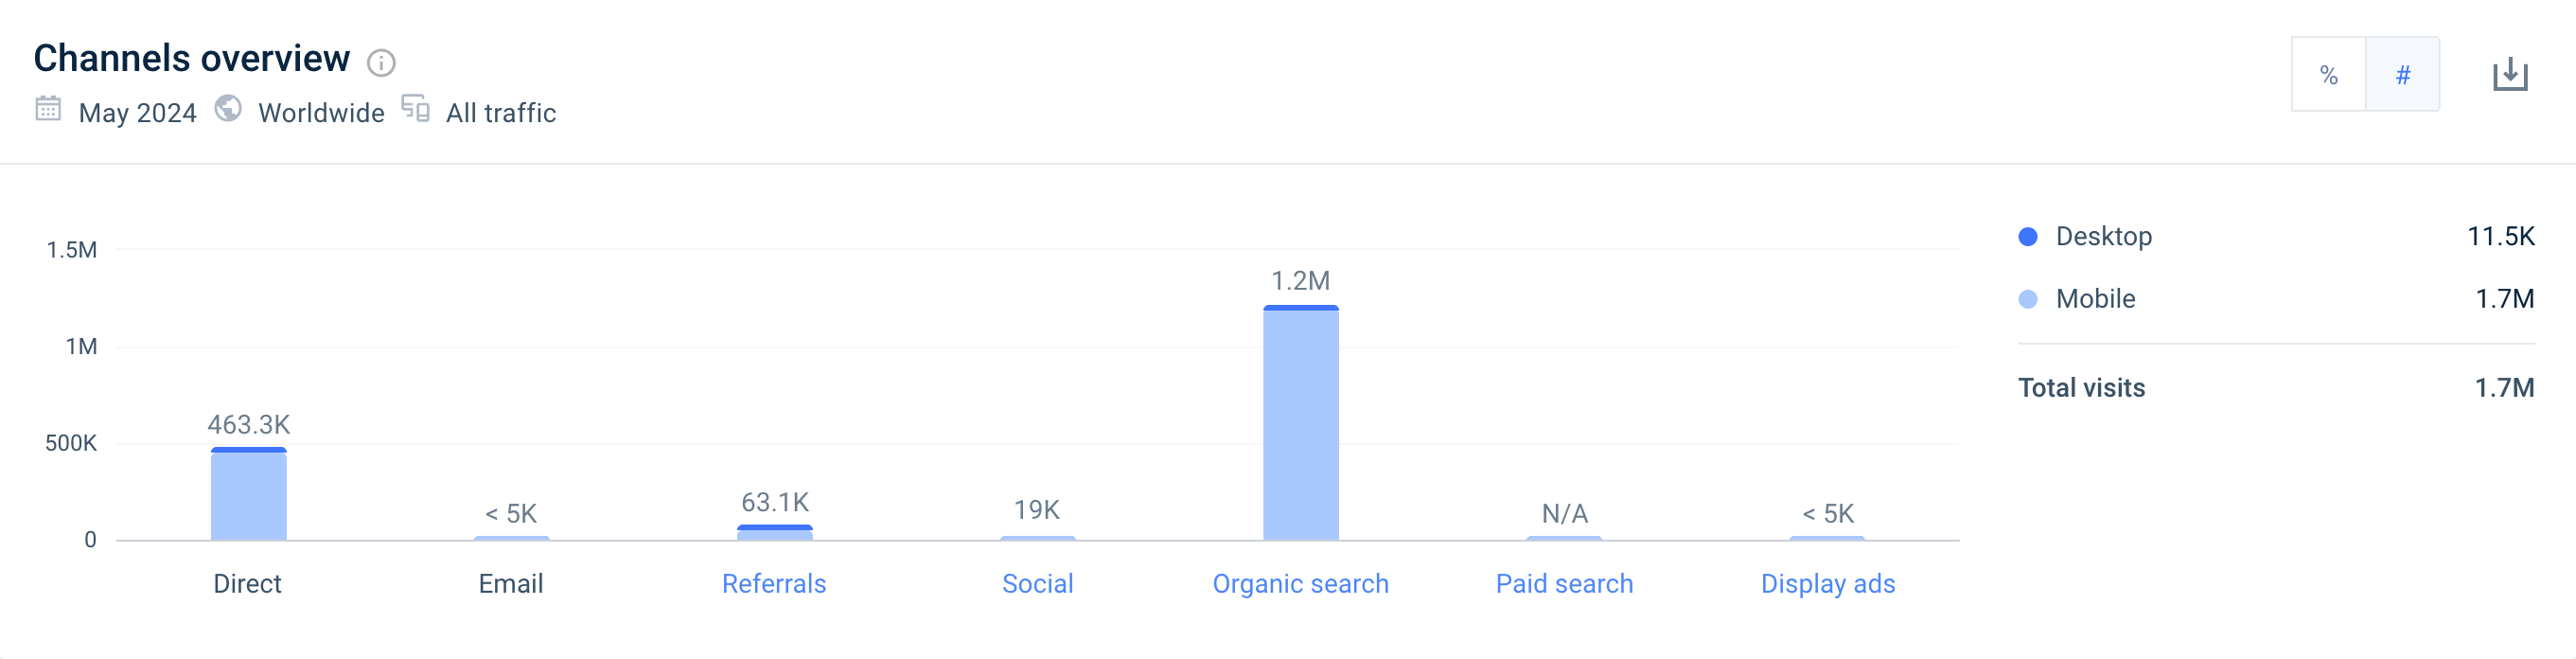The image size is (2576, 659).
Task: Switch chart to absolute numbers view
Action: click(x=2402, y=75)
